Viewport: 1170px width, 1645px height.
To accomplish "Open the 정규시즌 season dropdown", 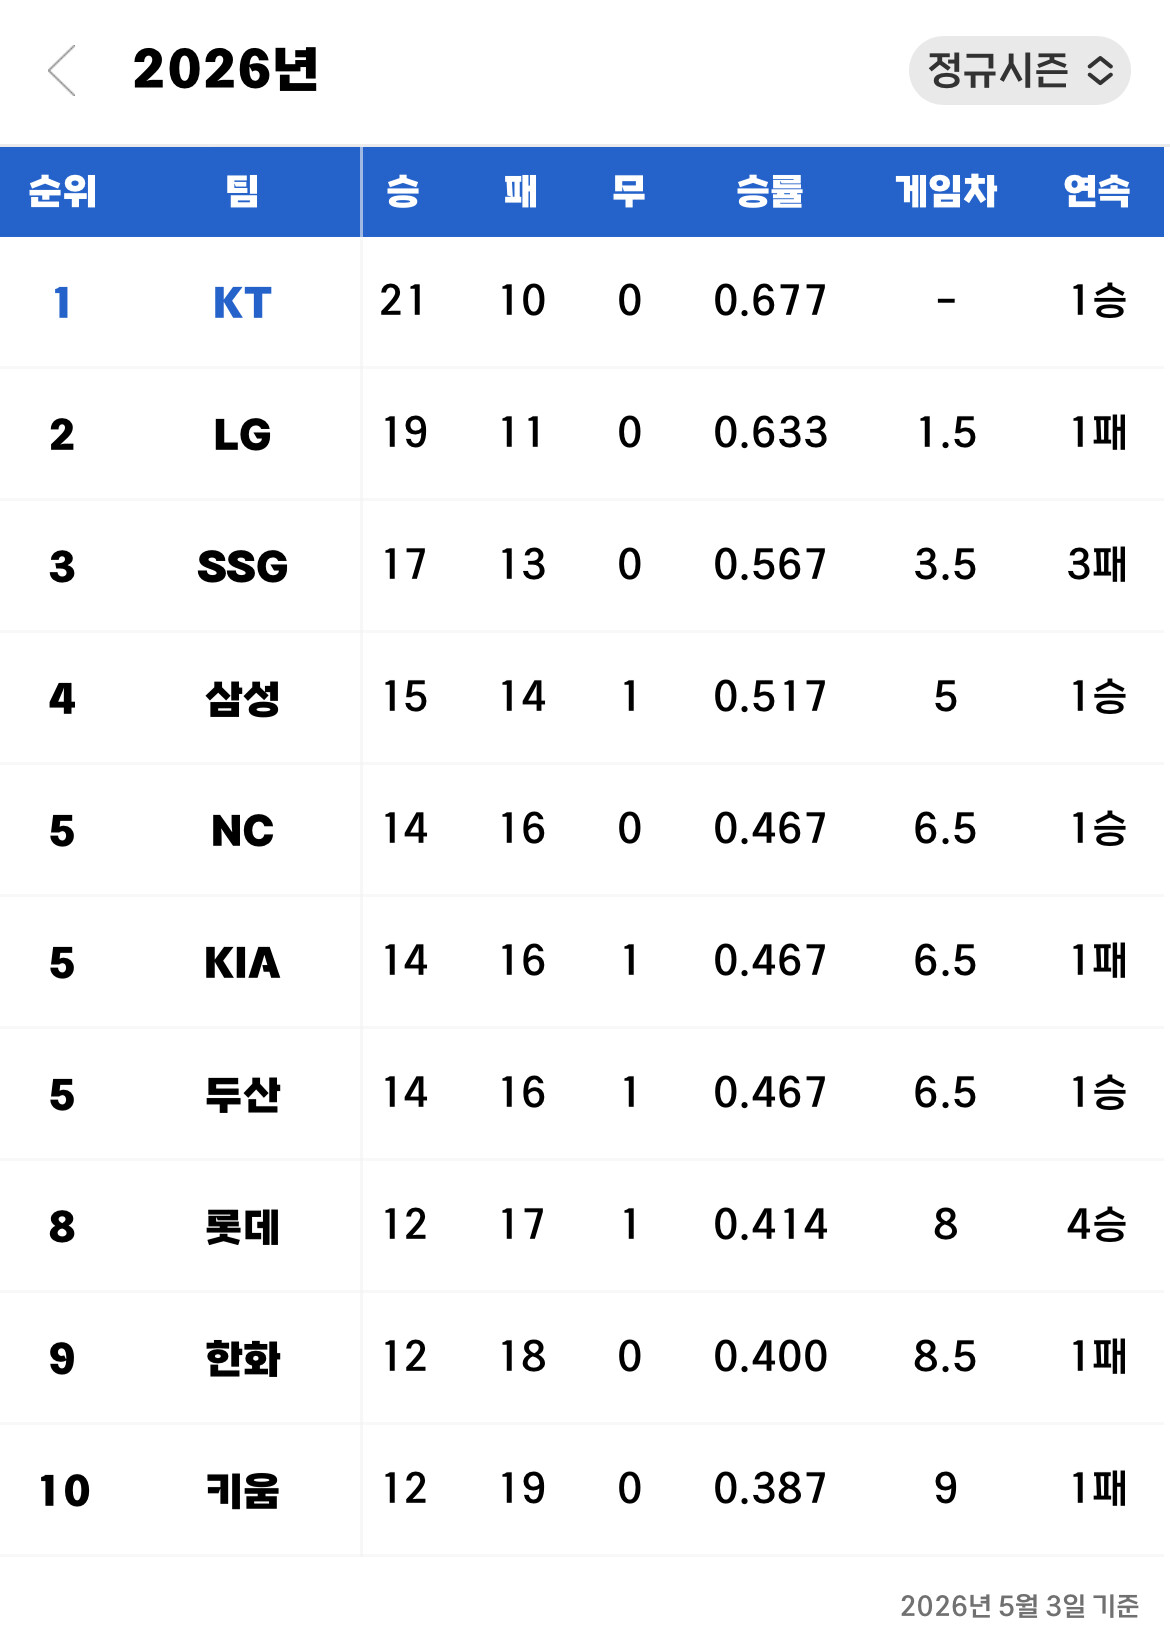I will pos(1019,70).
